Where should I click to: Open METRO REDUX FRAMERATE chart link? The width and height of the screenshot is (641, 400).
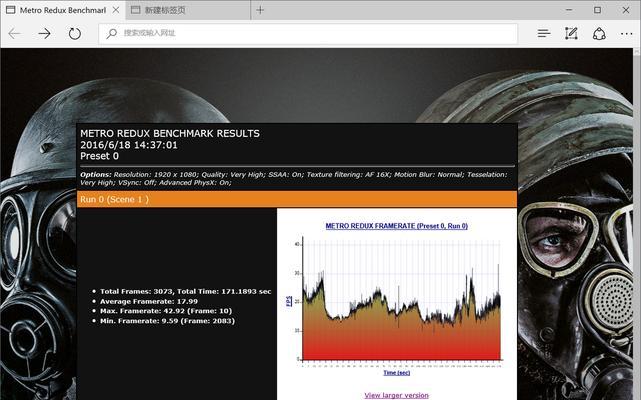(x=397, y=226)
